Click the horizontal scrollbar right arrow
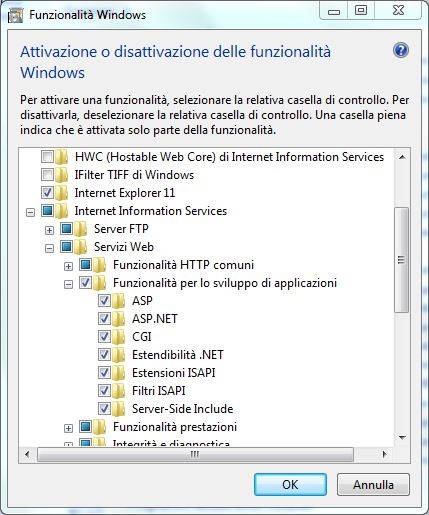 pos(384,454)
